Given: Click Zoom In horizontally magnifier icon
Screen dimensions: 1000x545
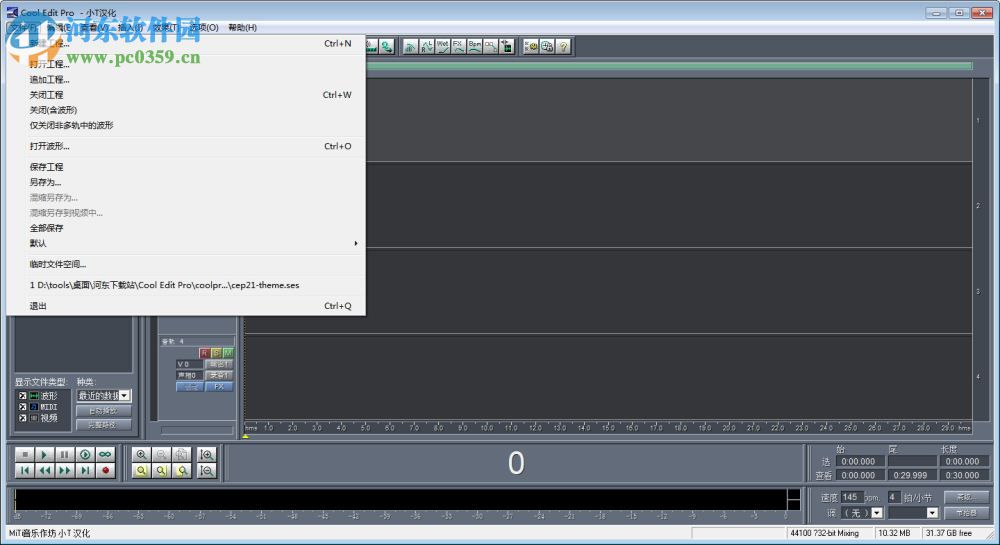Looking at the screenshot, I should click(x=142, y=454).
